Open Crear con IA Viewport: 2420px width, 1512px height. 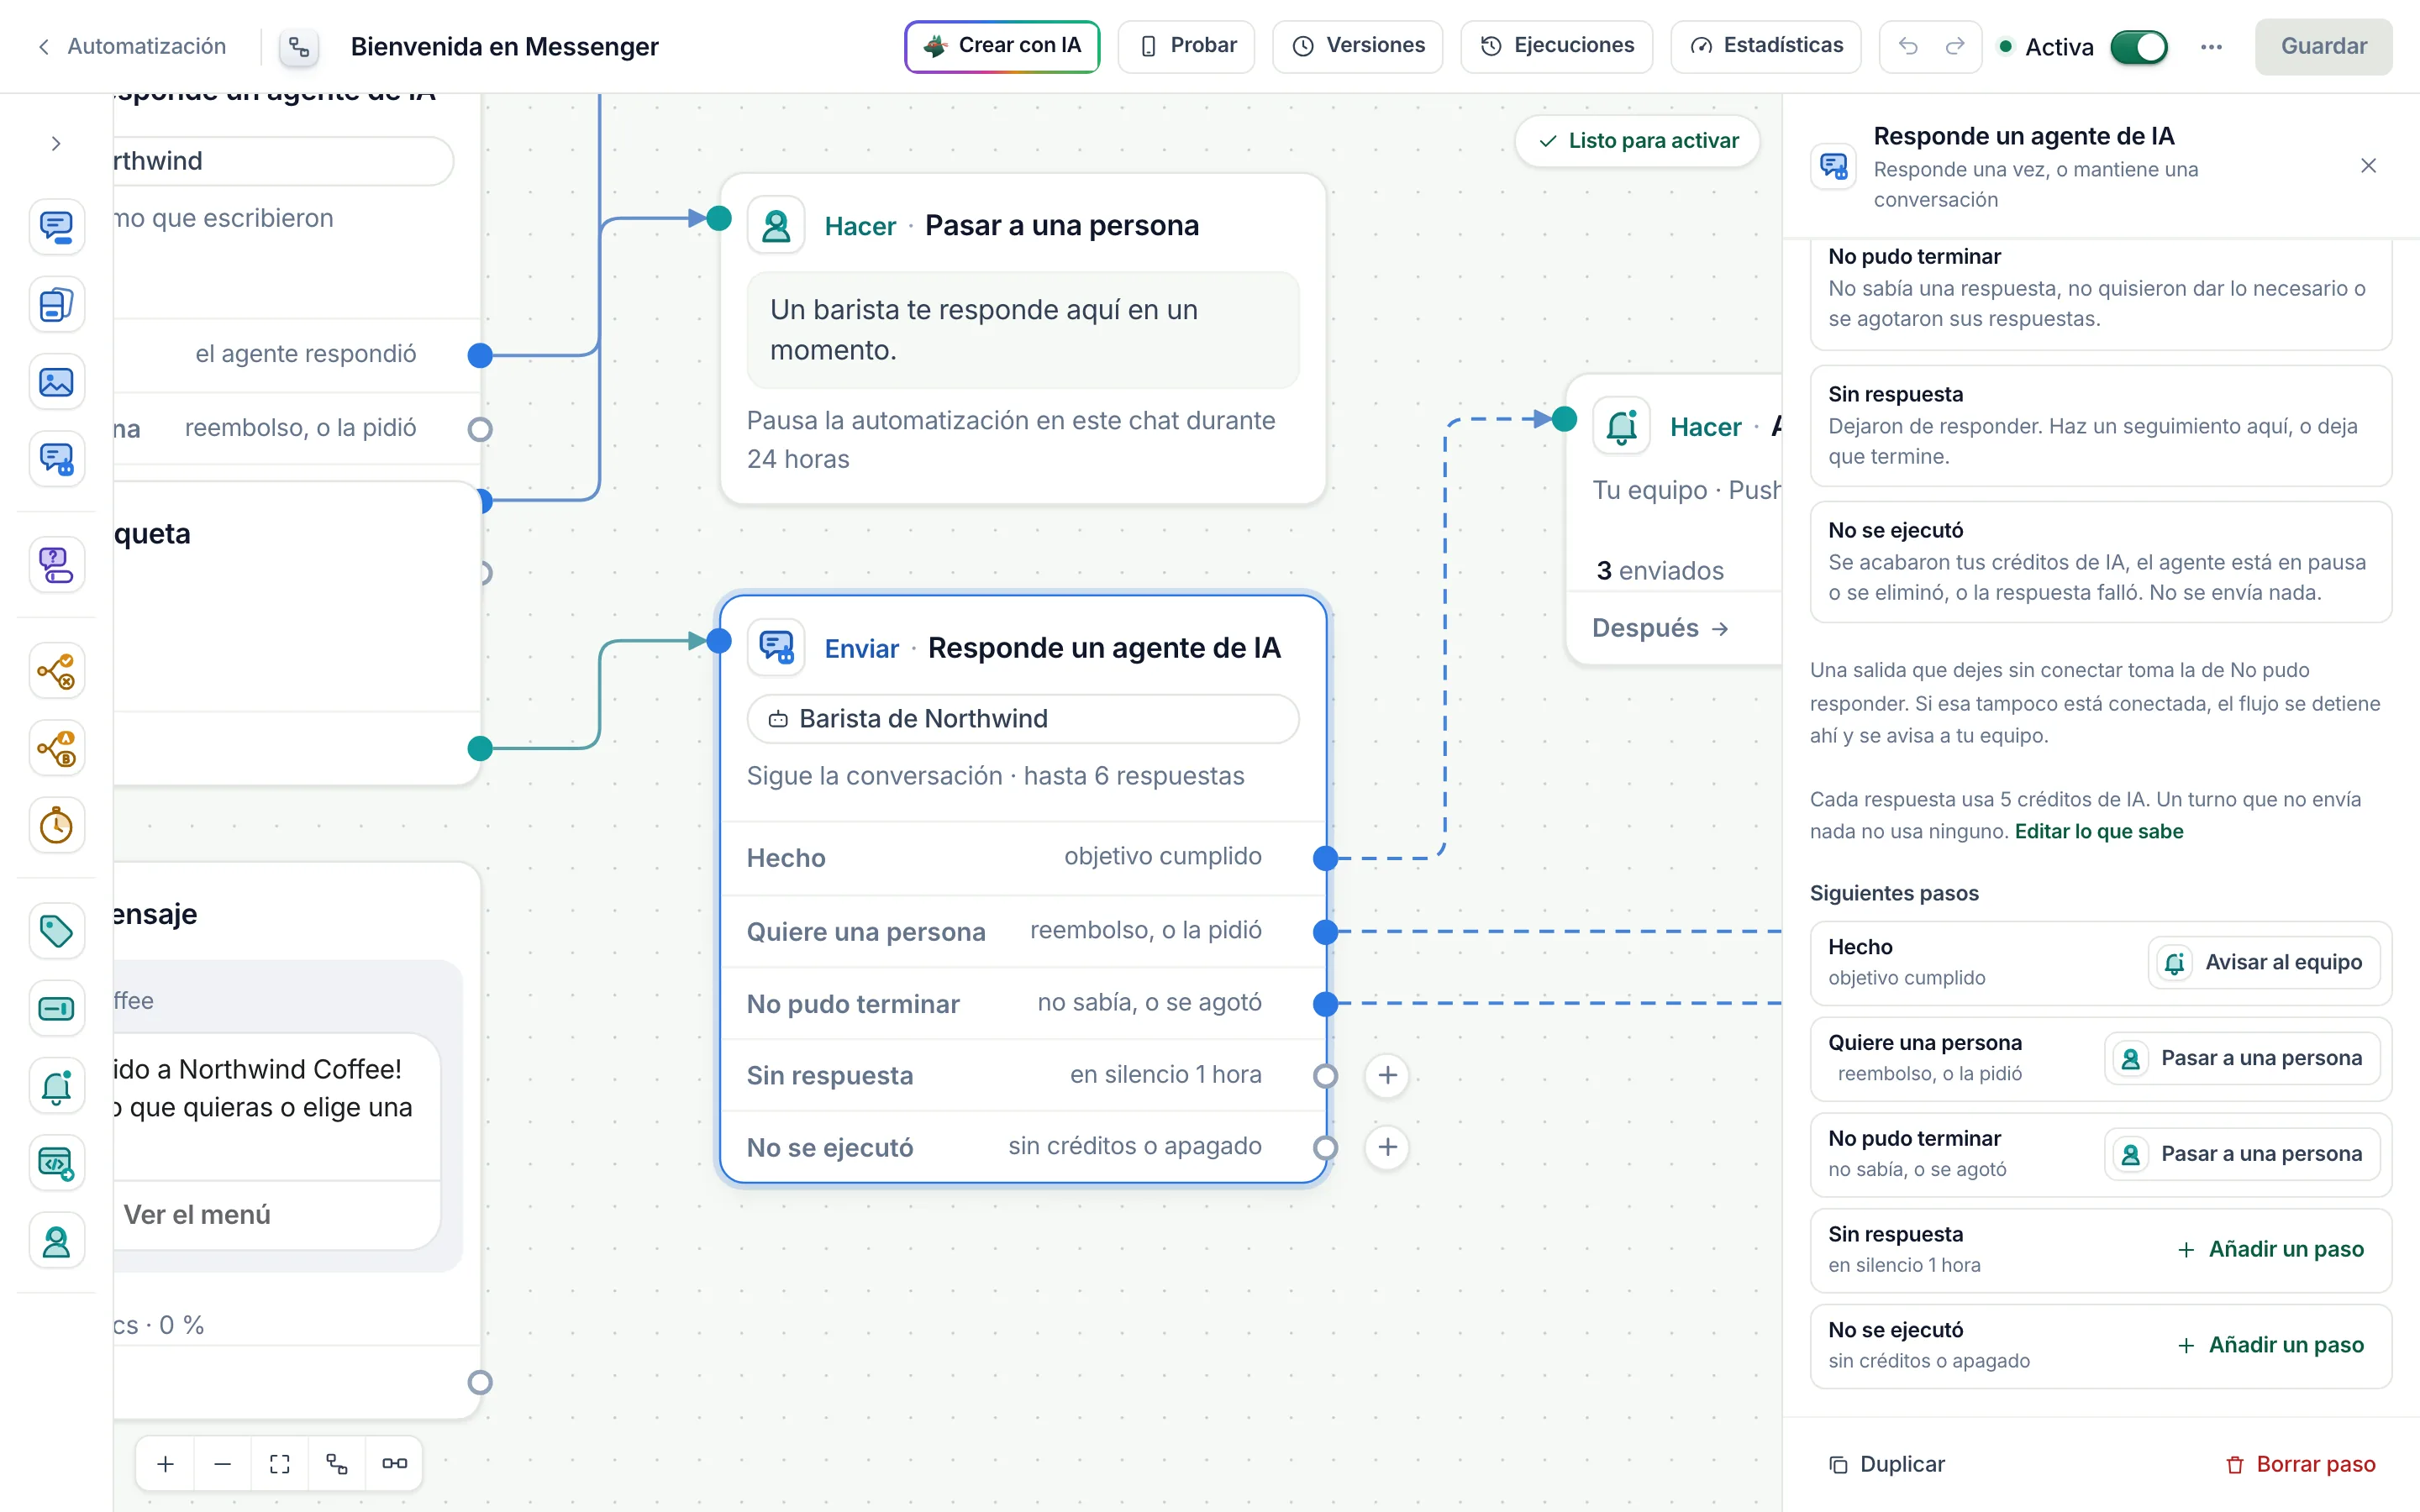click(x=1002, y=46)
